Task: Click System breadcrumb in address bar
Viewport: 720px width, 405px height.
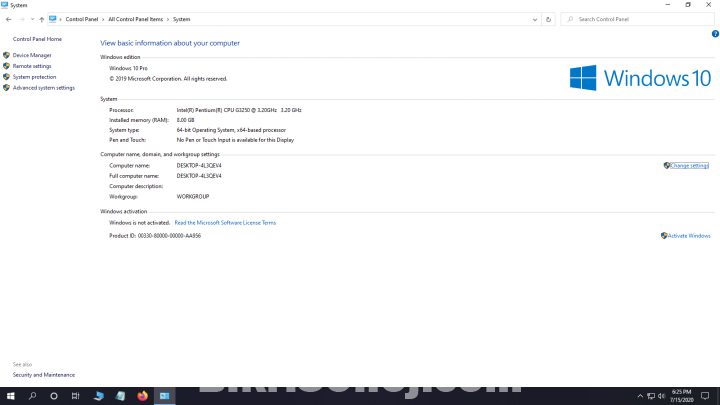Action: (181, 19)
